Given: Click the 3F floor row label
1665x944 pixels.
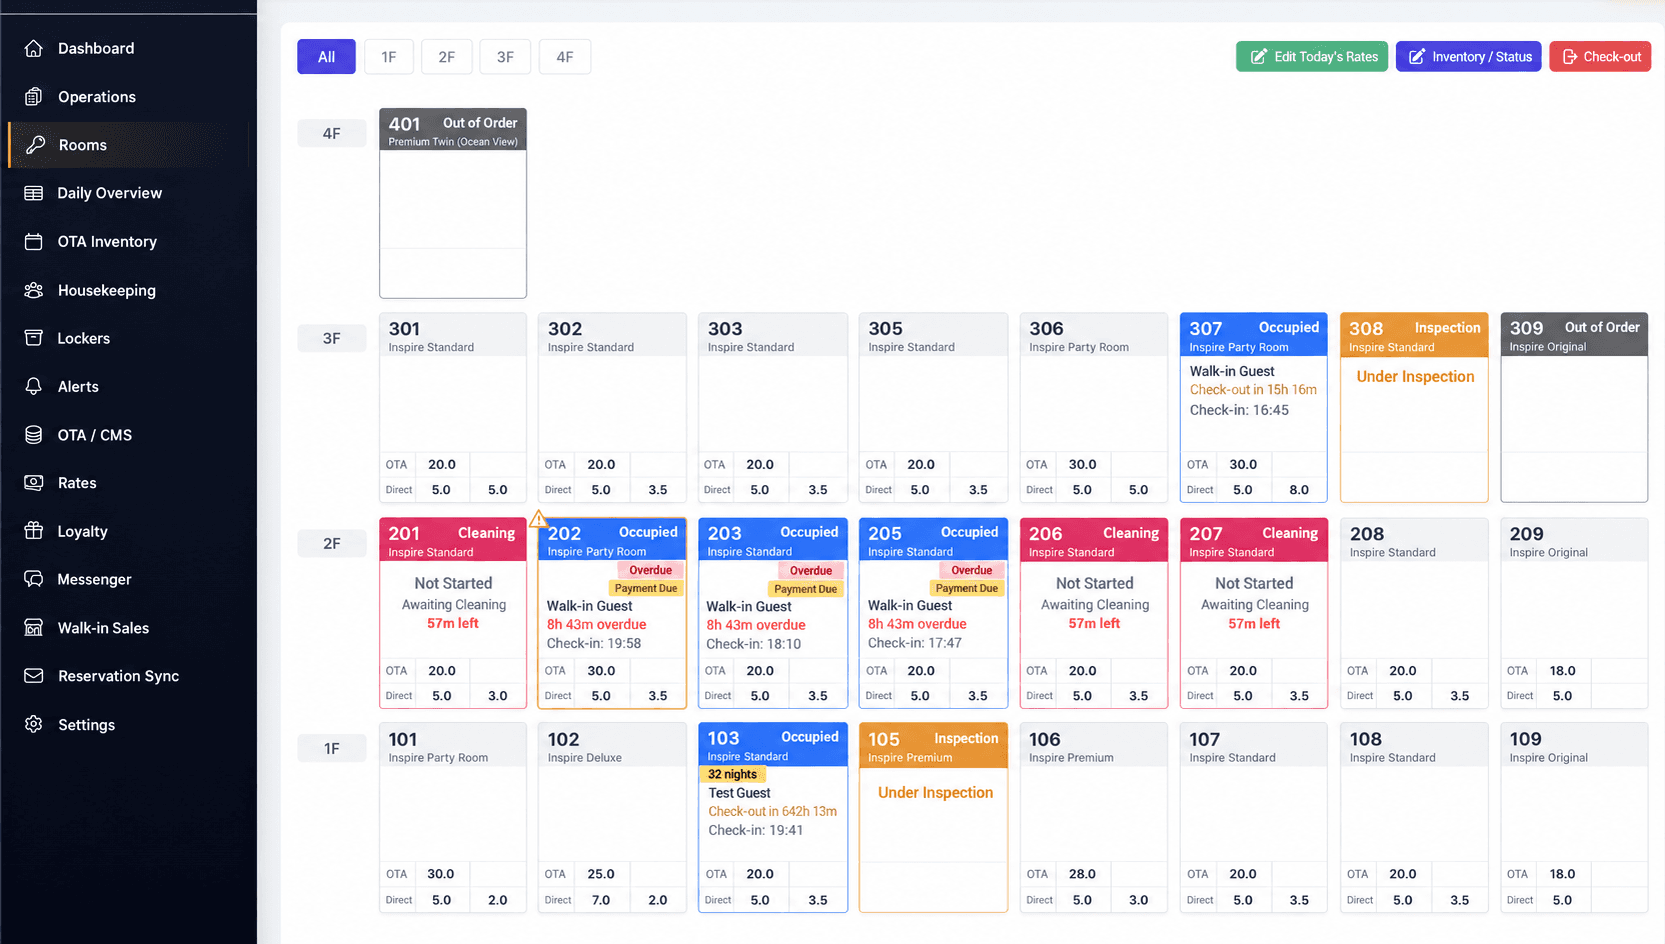Looking at the screenshot, I should tap(332, 338).
